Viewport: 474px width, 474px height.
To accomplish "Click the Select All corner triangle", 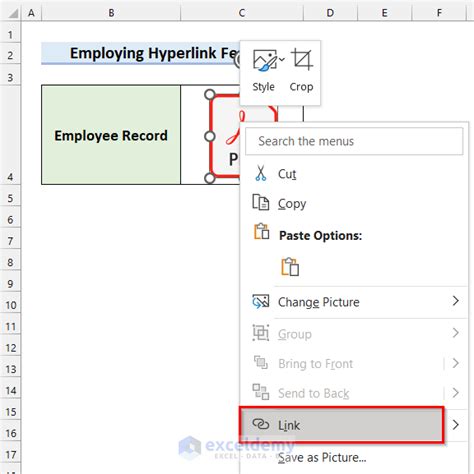I will 13,13.
